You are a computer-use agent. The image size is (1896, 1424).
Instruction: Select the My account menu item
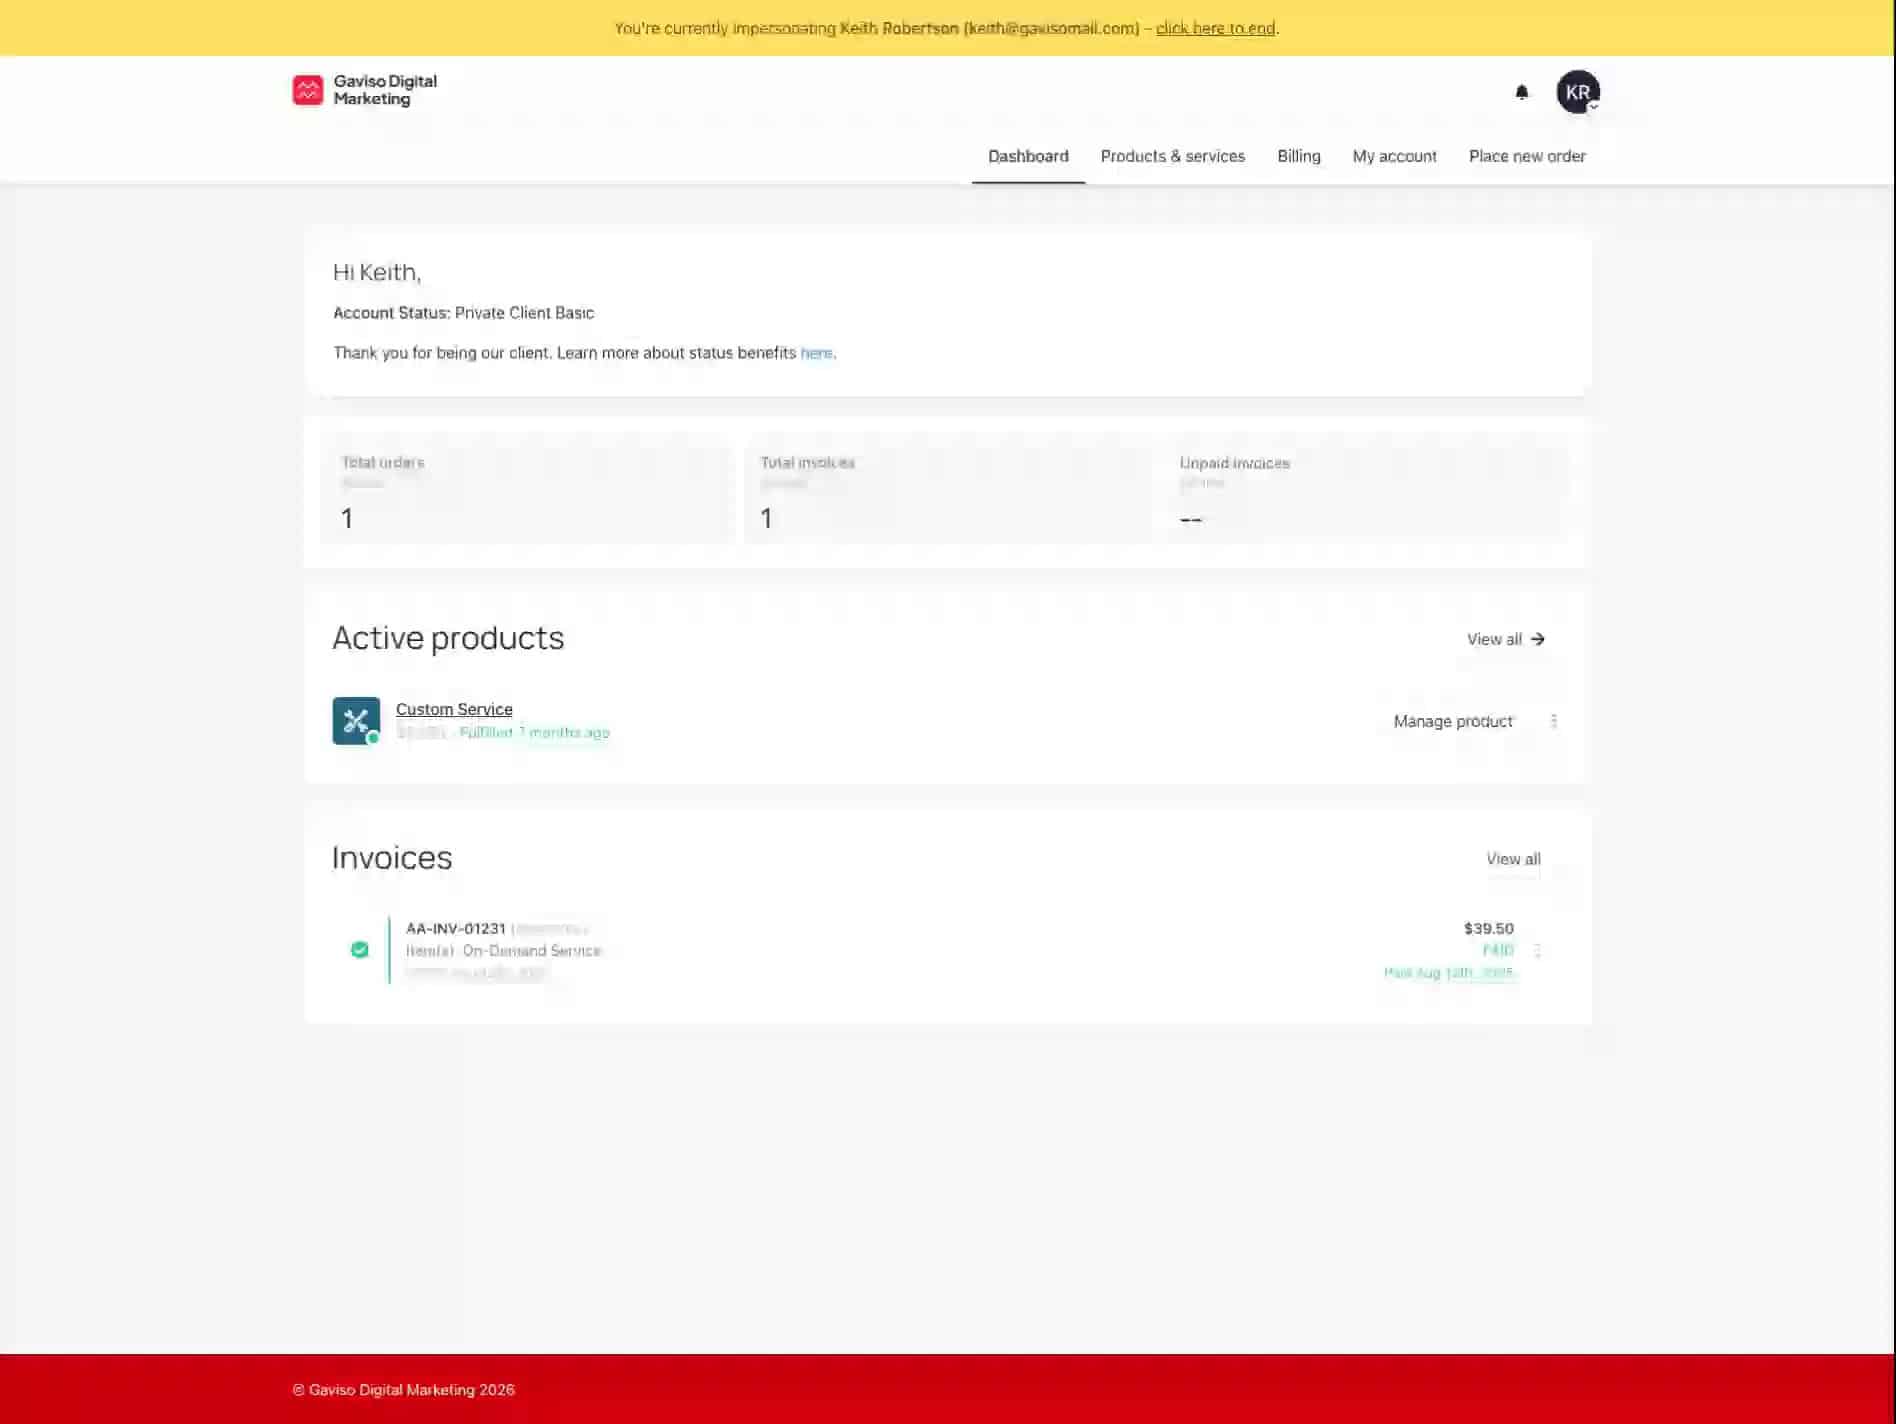click(x=1394, y=156)
